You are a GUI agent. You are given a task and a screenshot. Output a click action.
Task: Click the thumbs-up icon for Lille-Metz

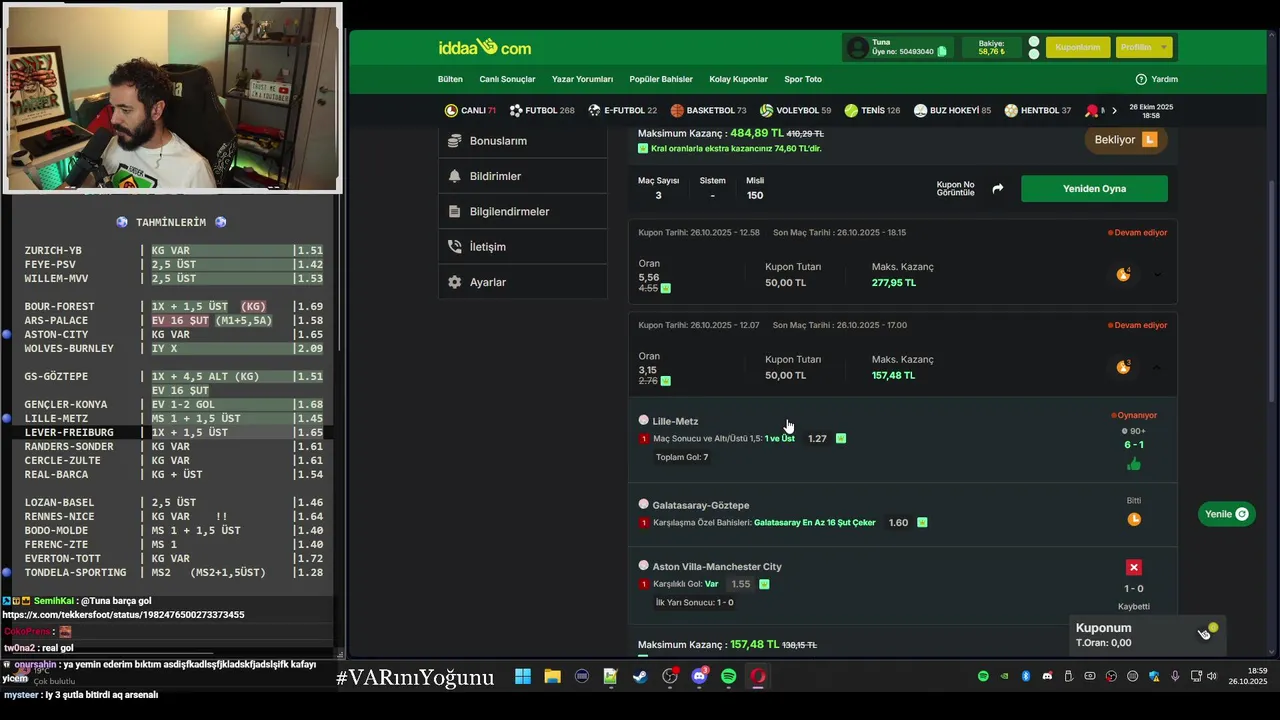(1133, 464)
